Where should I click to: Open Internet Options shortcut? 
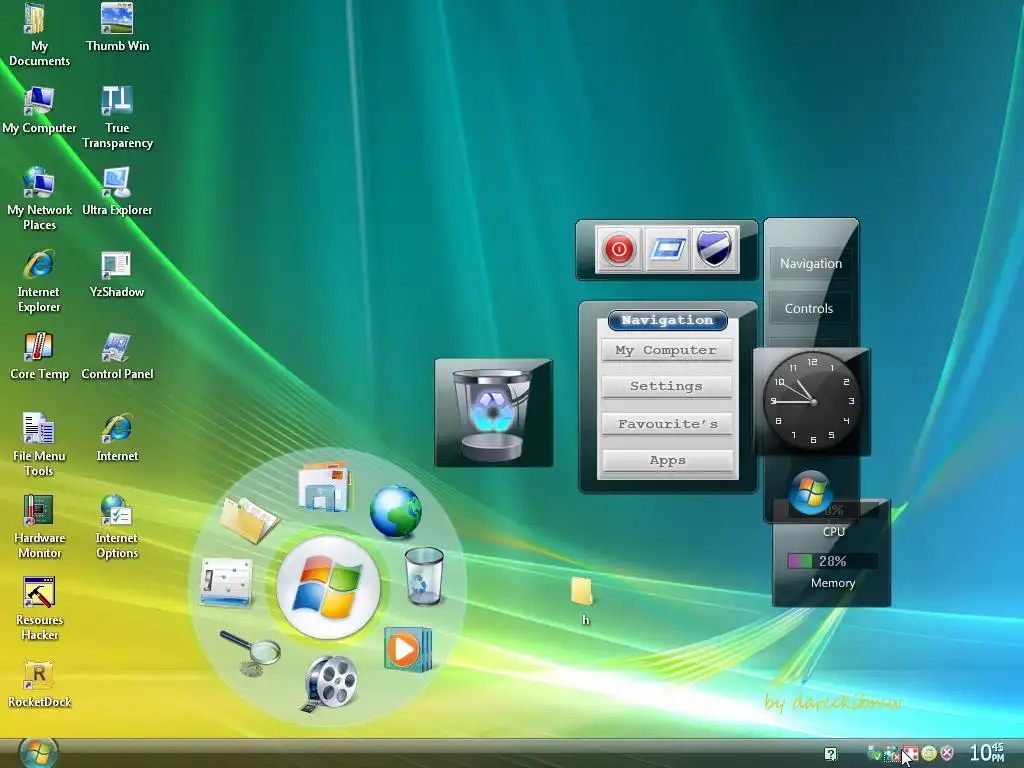[x=117, y=527]
